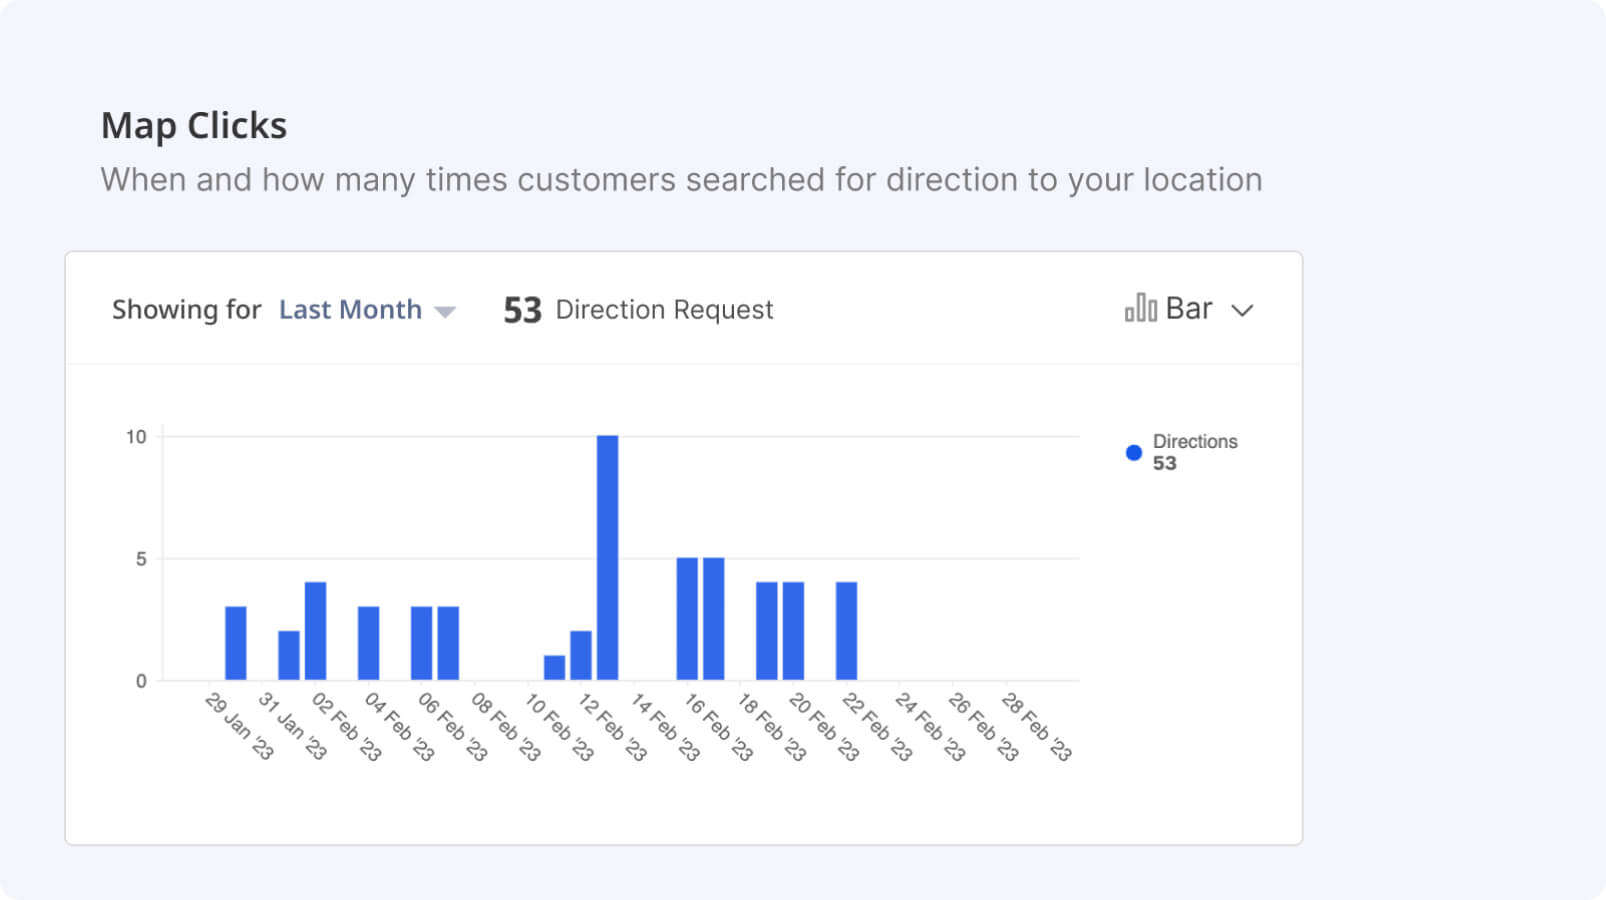Click the shortest bar near 10 Feb
Image resolution: width=1606 pixels, height=900 pixels.
(554, 668)
